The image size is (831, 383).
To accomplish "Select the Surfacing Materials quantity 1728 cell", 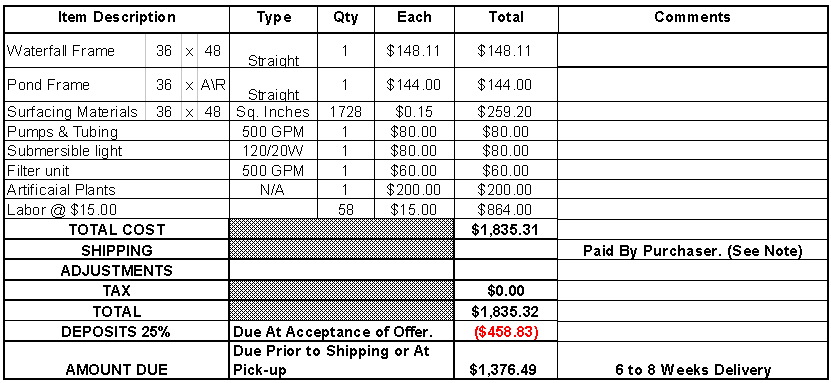I will (346, 112).
